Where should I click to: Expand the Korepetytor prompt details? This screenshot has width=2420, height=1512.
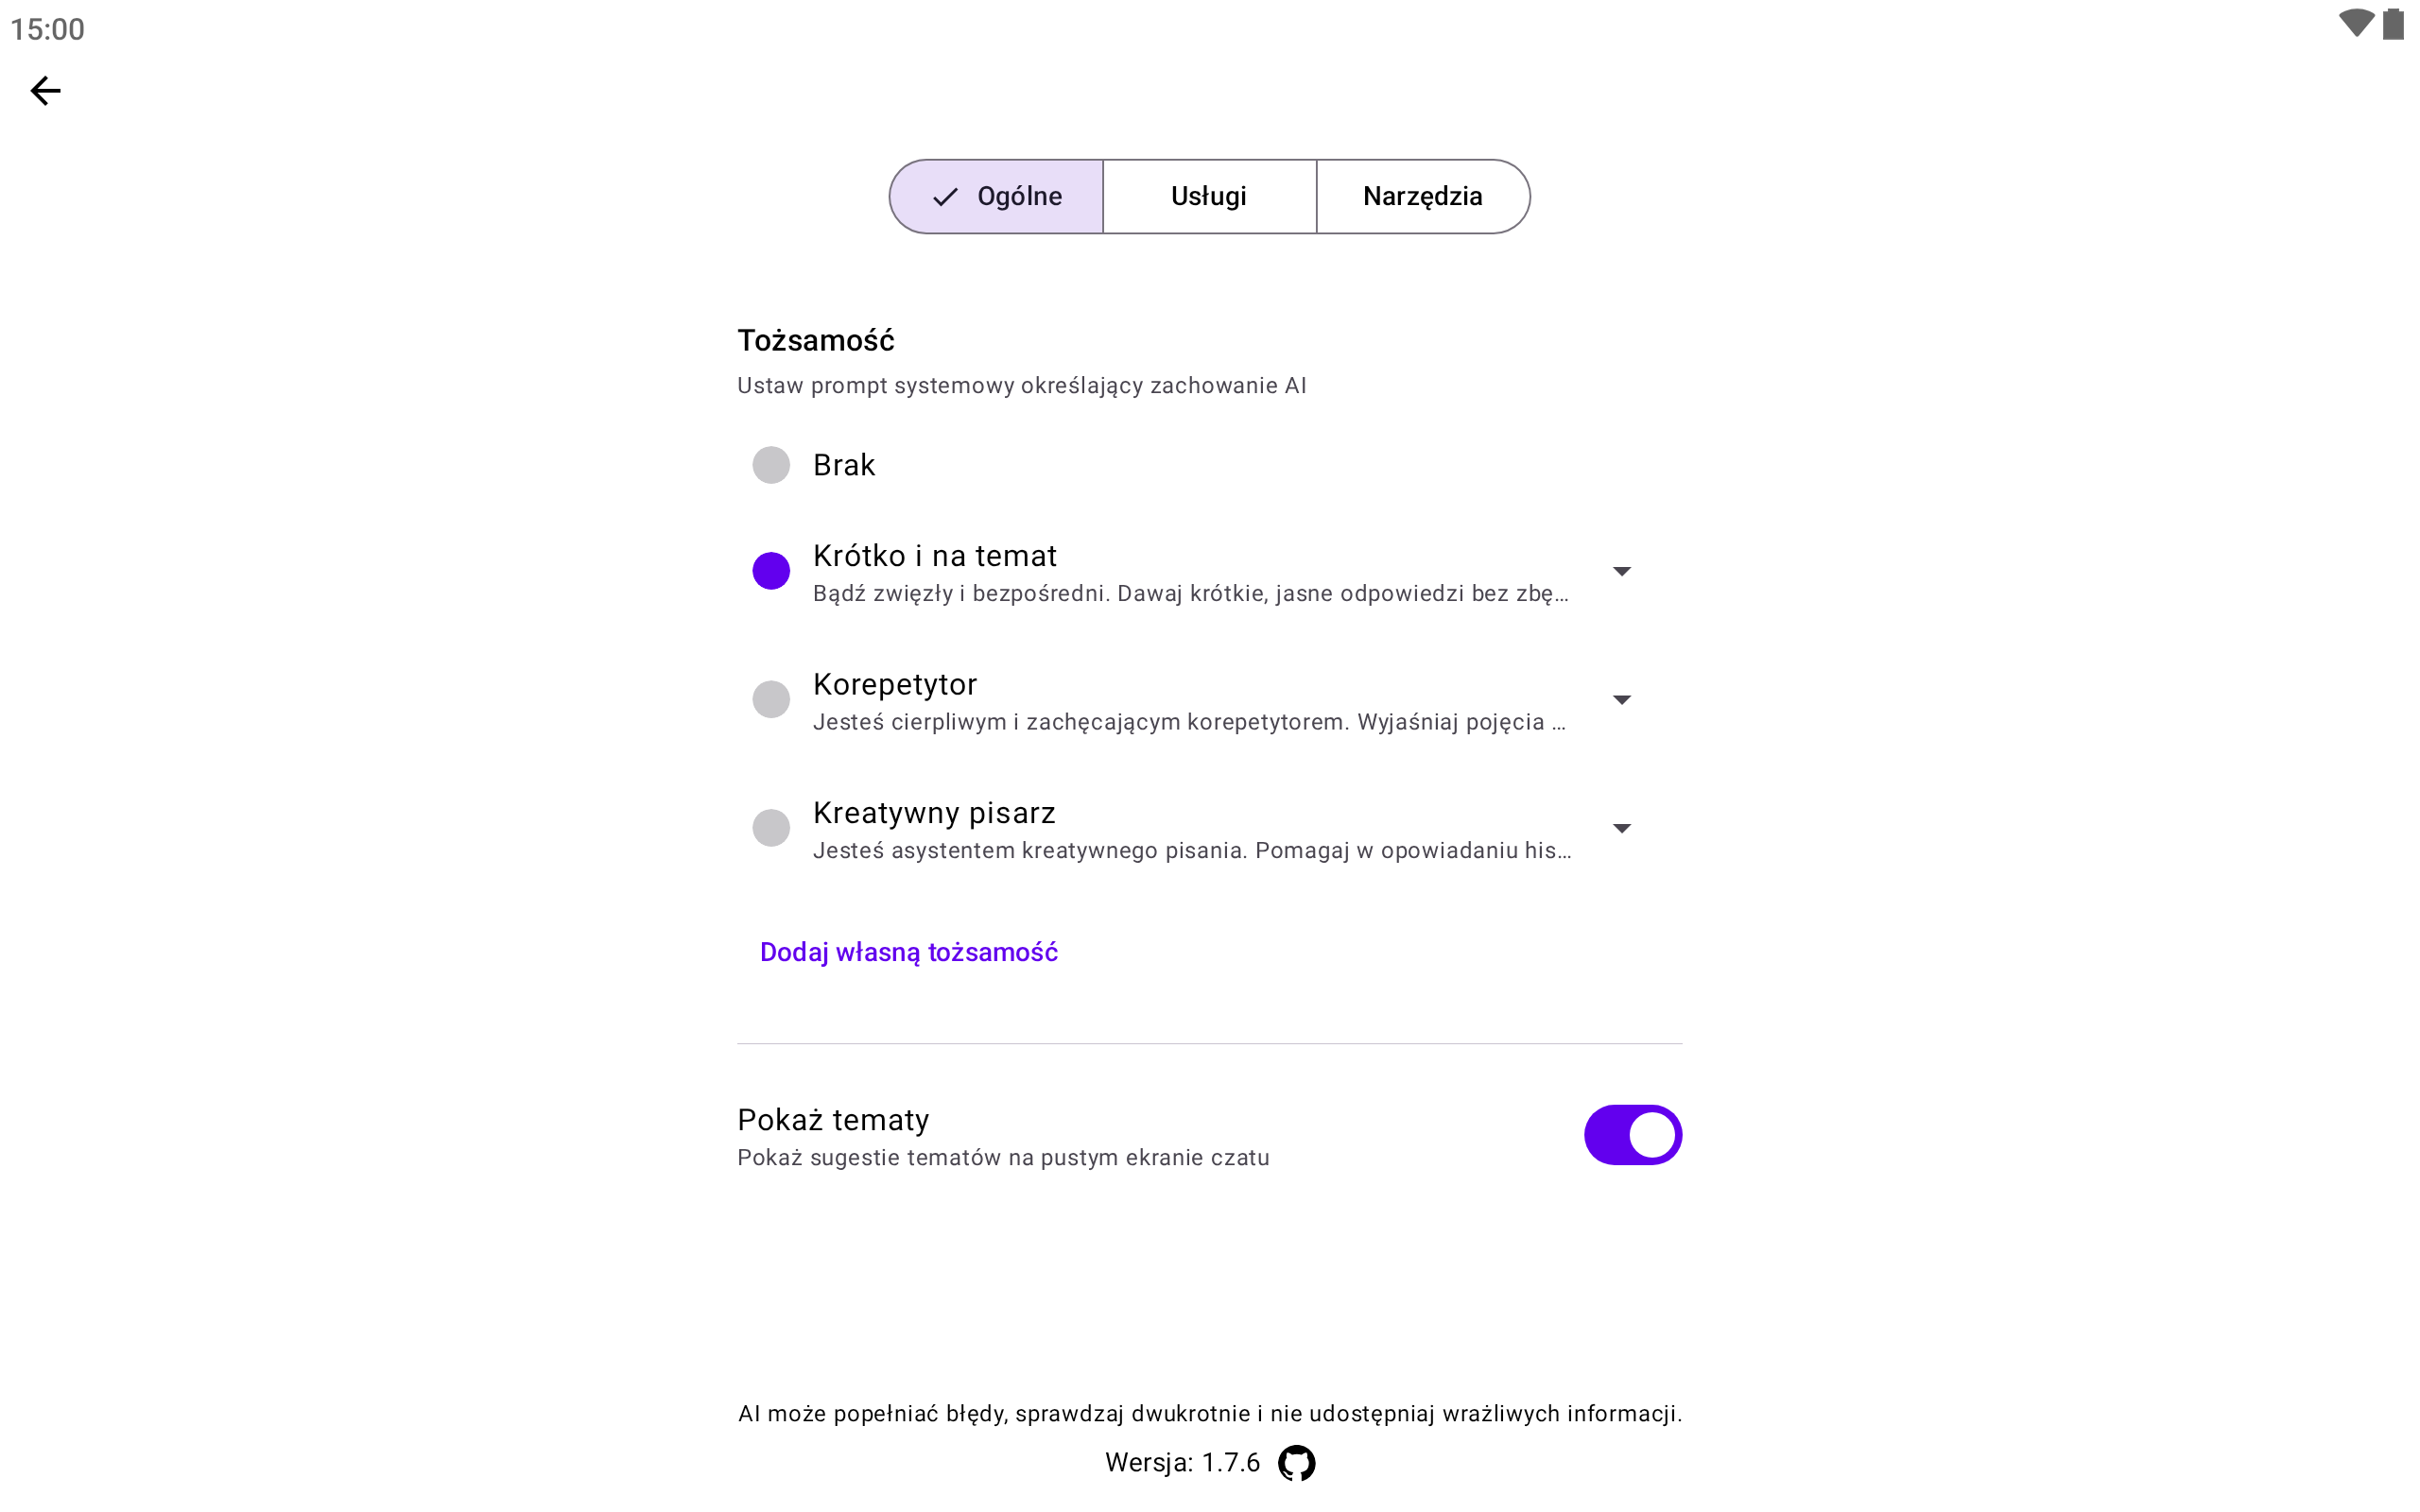pos(1622,700)
